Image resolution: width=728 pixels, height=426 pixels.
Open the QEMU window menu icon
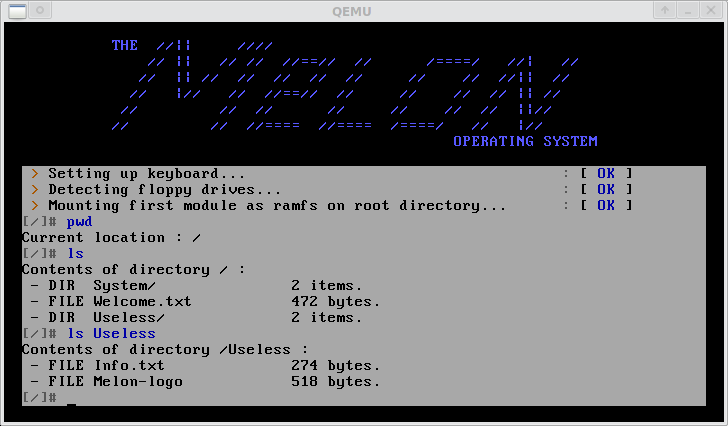point(17,11)
